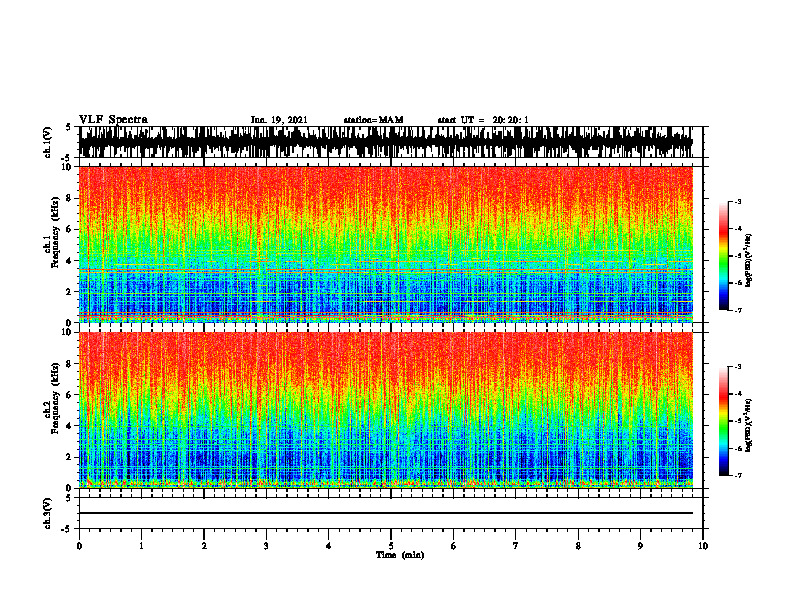Click ch.2 colorbar tick label "-6"

[738, 448]
